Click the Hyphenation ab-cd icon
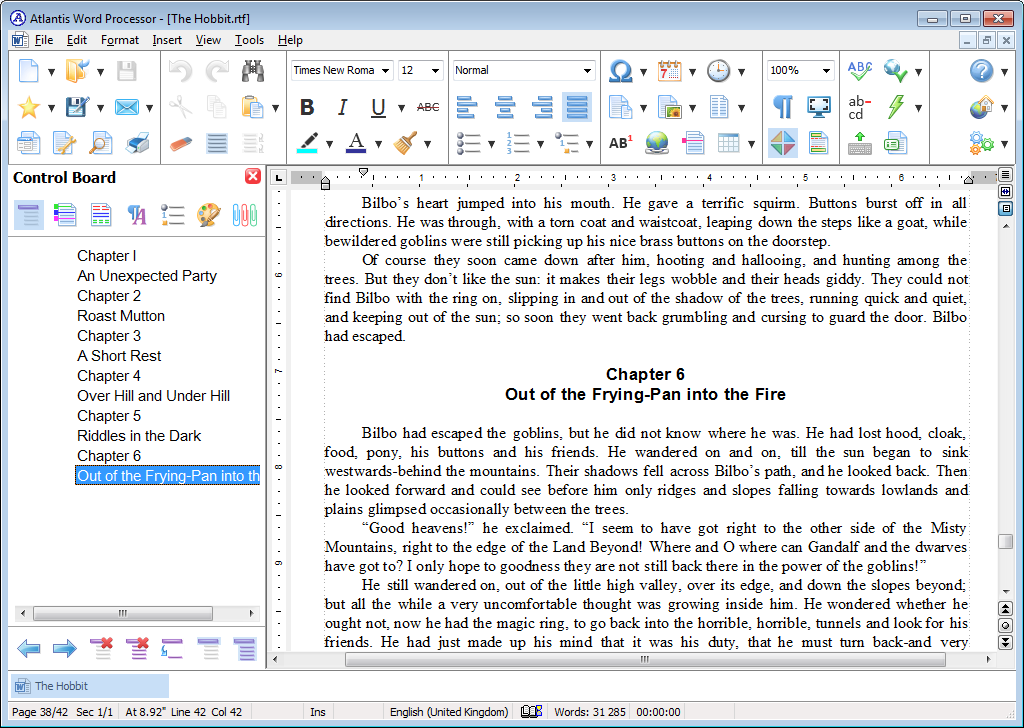This screenshot has height=728, width=1024. point(859,107)
